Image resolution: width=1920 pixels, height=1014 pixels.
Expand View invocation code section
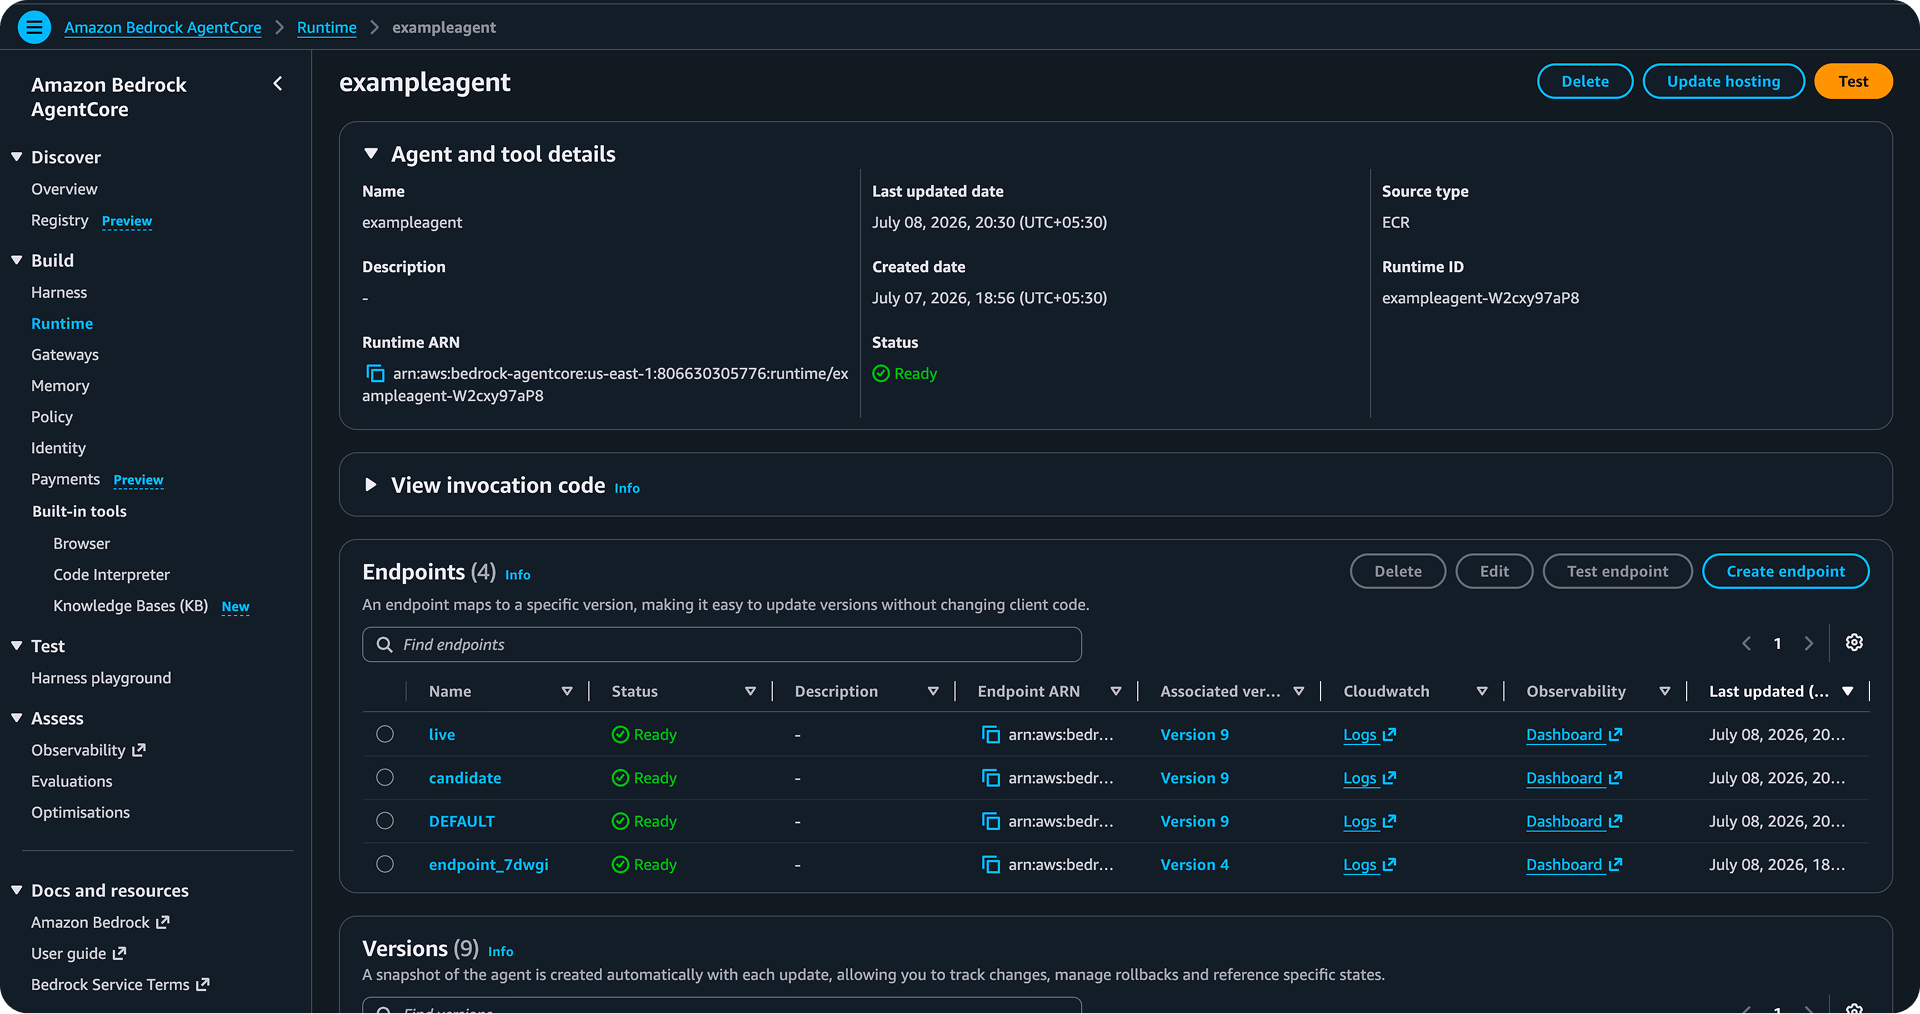[371, 485]
